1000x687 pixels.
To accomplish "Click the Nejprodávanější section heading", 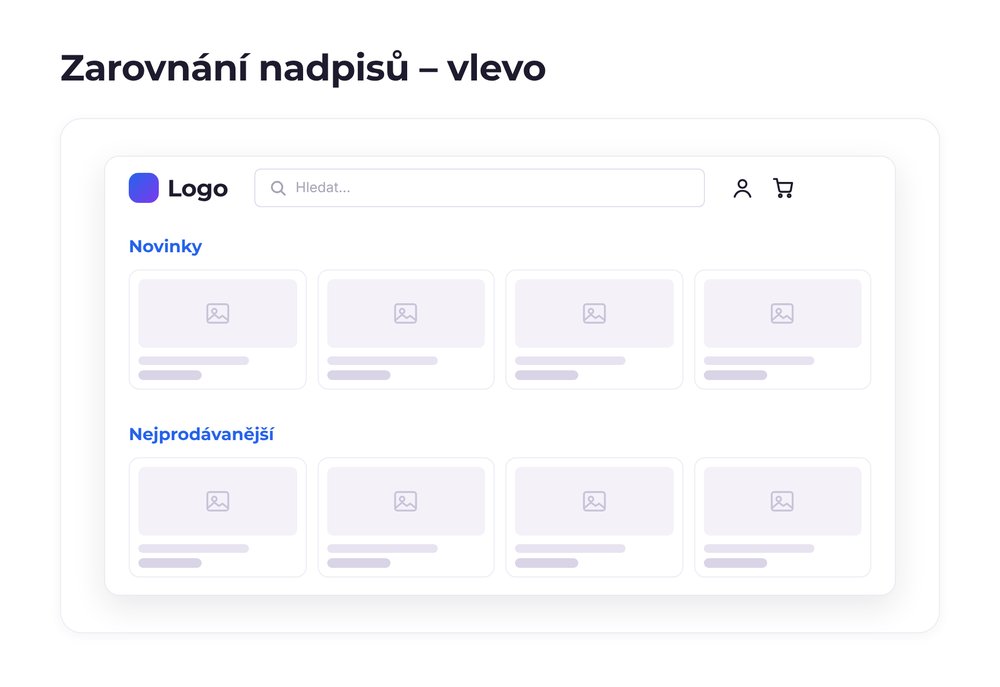I will click(x=202, y=434).
